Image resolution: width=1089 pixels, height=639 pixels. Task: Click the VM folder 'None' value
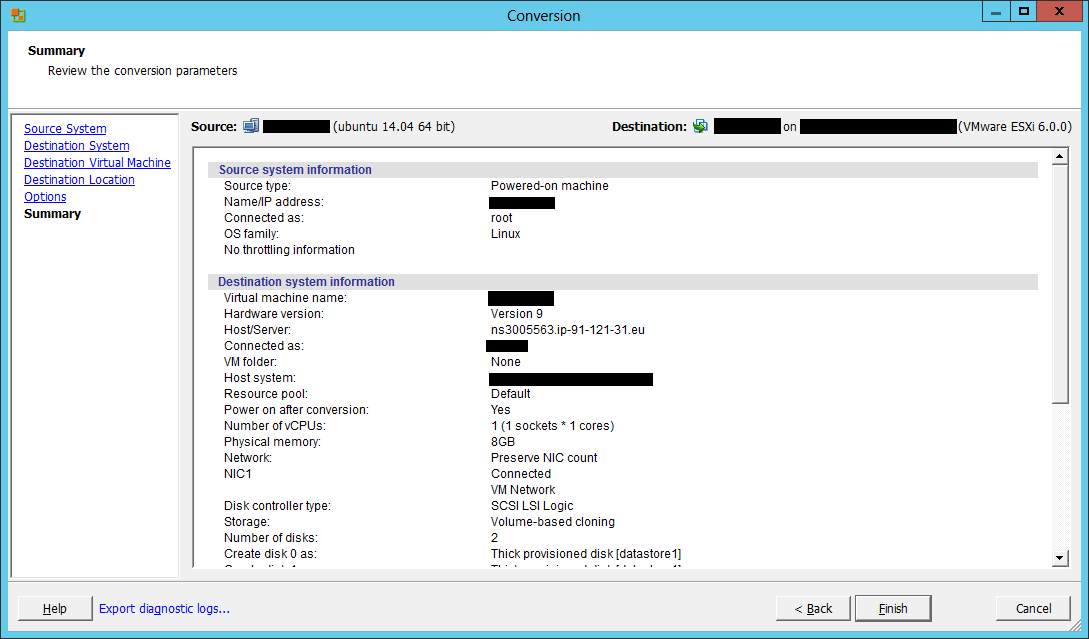pyautogui.click(x=506, y=361)
